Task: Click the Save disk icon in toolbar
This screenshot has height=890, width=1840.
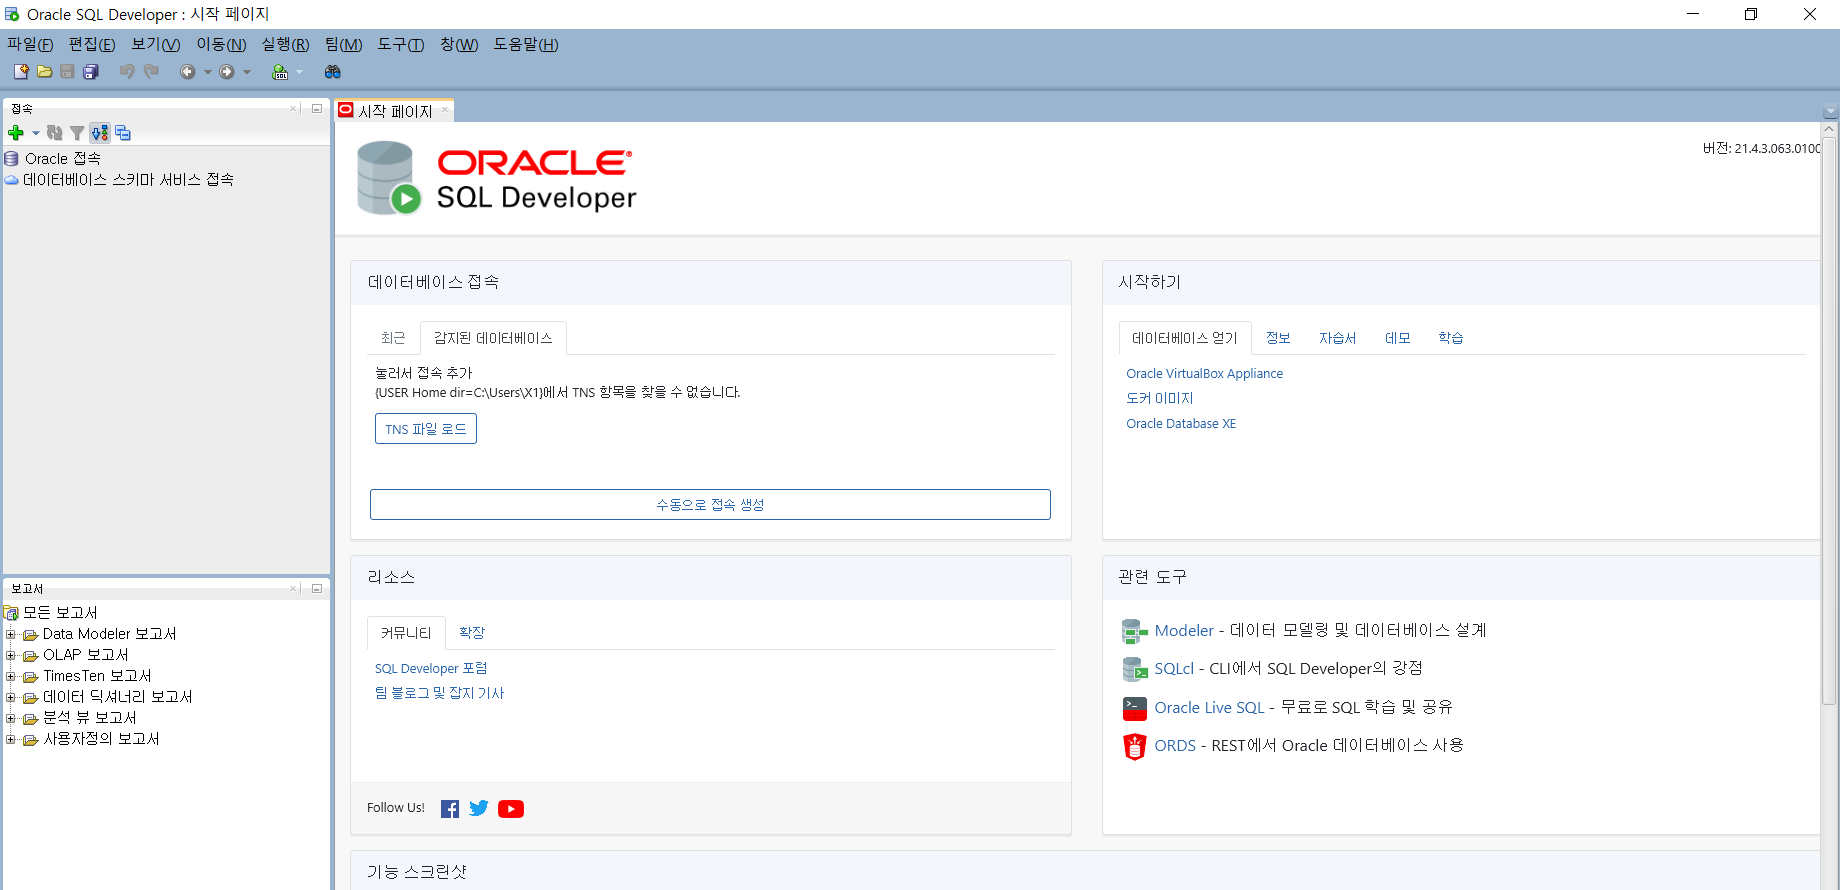Action: [x=67, y=72]
